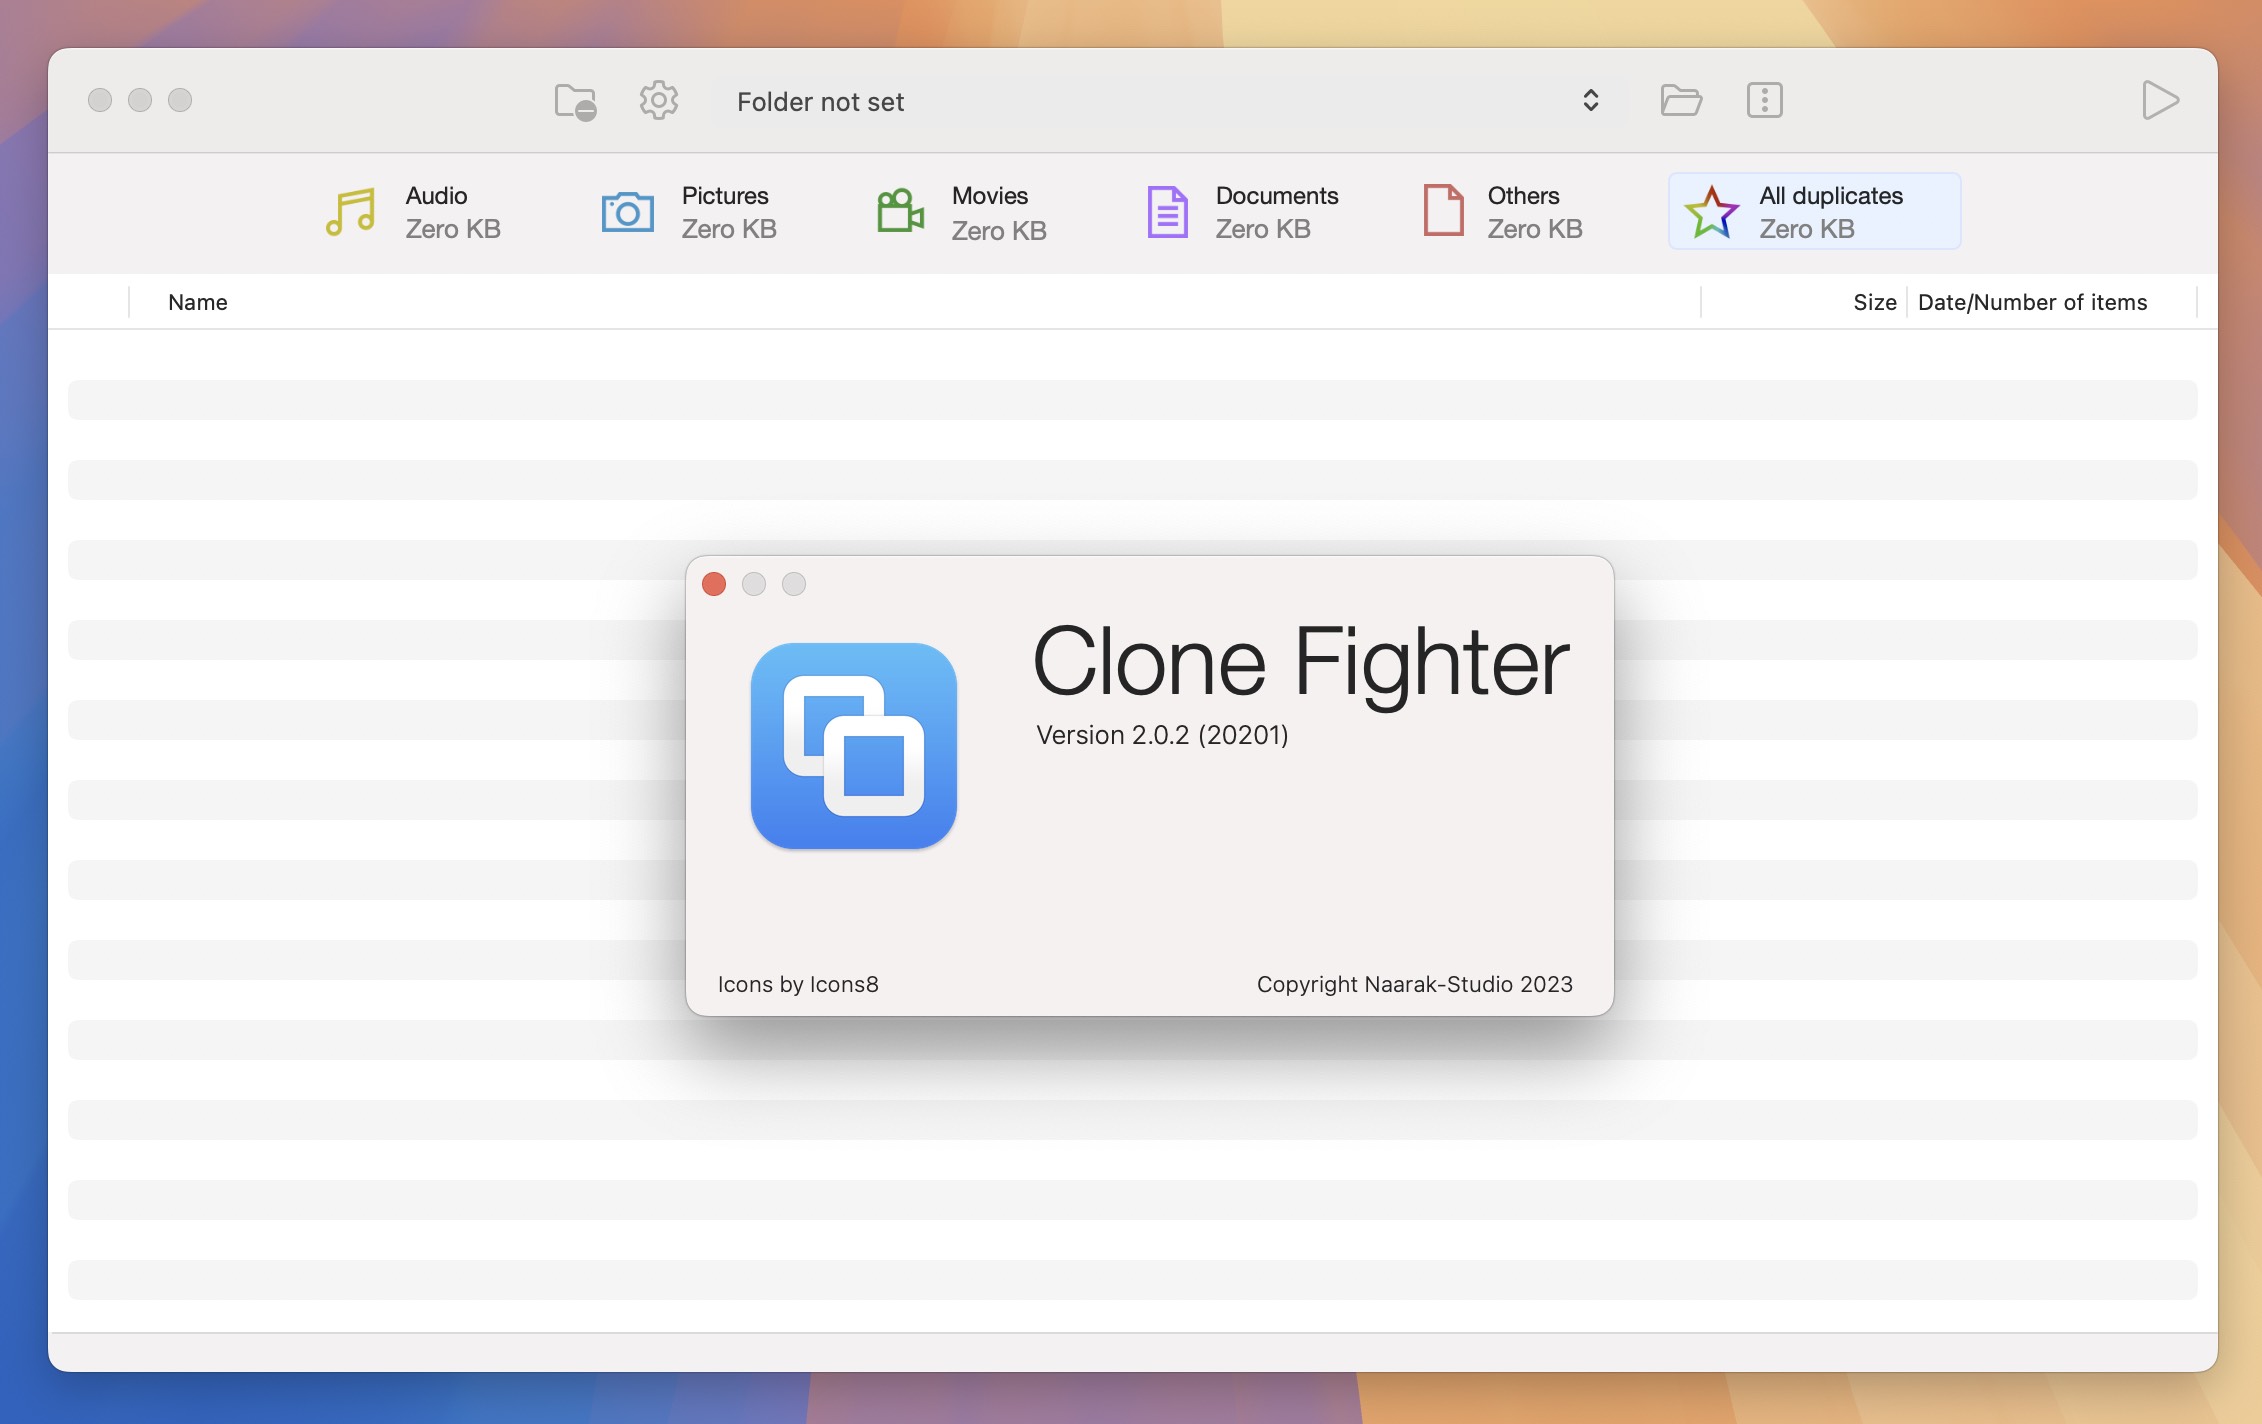The image size is (2262, 1424).
Task: Expand the folder selection updown control
Action: (1586, 100)
